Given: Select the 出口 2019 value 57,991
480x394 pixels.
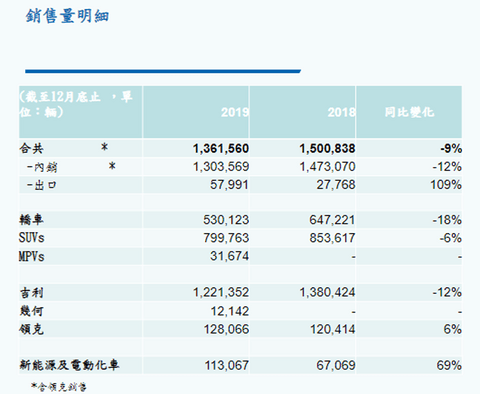Looking at the screenshot, I should 229,185.
